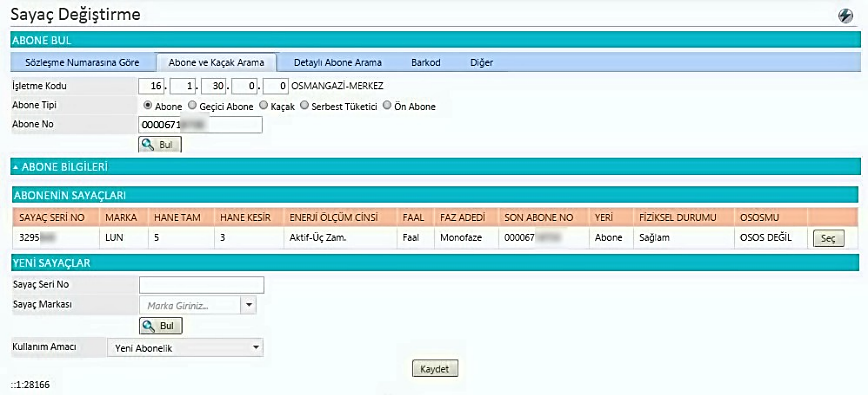Select the Geçici Abone radio button
This screenshot has width=868, height=395.
[192, 106]
